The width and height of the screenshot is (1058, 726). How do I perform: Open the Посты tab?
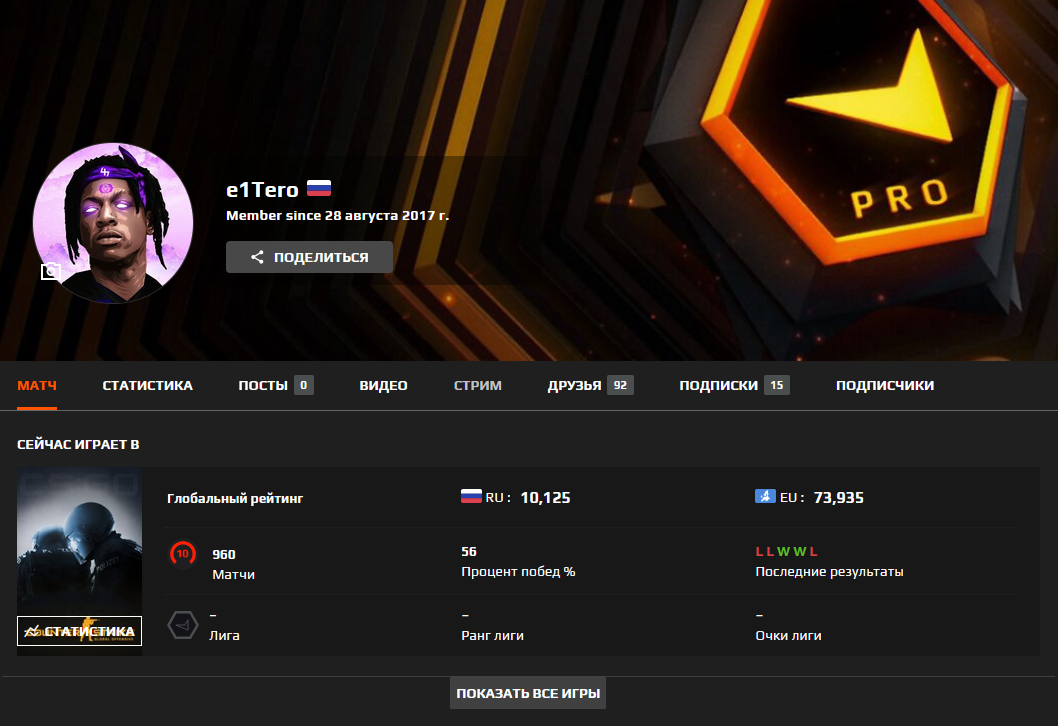coord(275,385)
